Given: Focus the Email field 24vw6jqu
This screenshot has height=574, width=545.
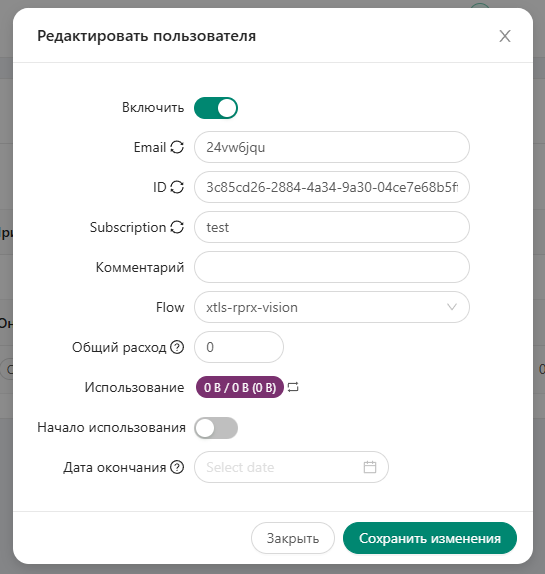Looking at the screenshot, I should tap(332, 147).
